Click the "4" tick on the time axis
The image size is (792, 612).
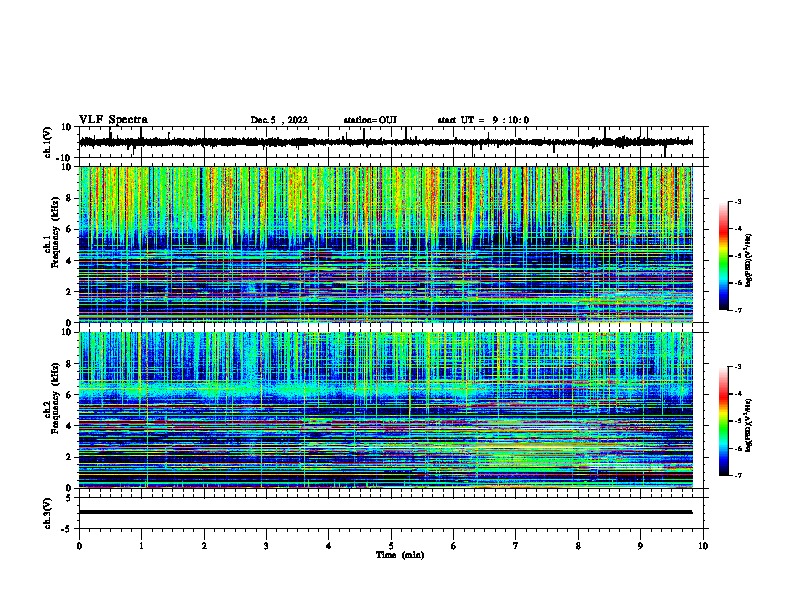pos(329,546)
